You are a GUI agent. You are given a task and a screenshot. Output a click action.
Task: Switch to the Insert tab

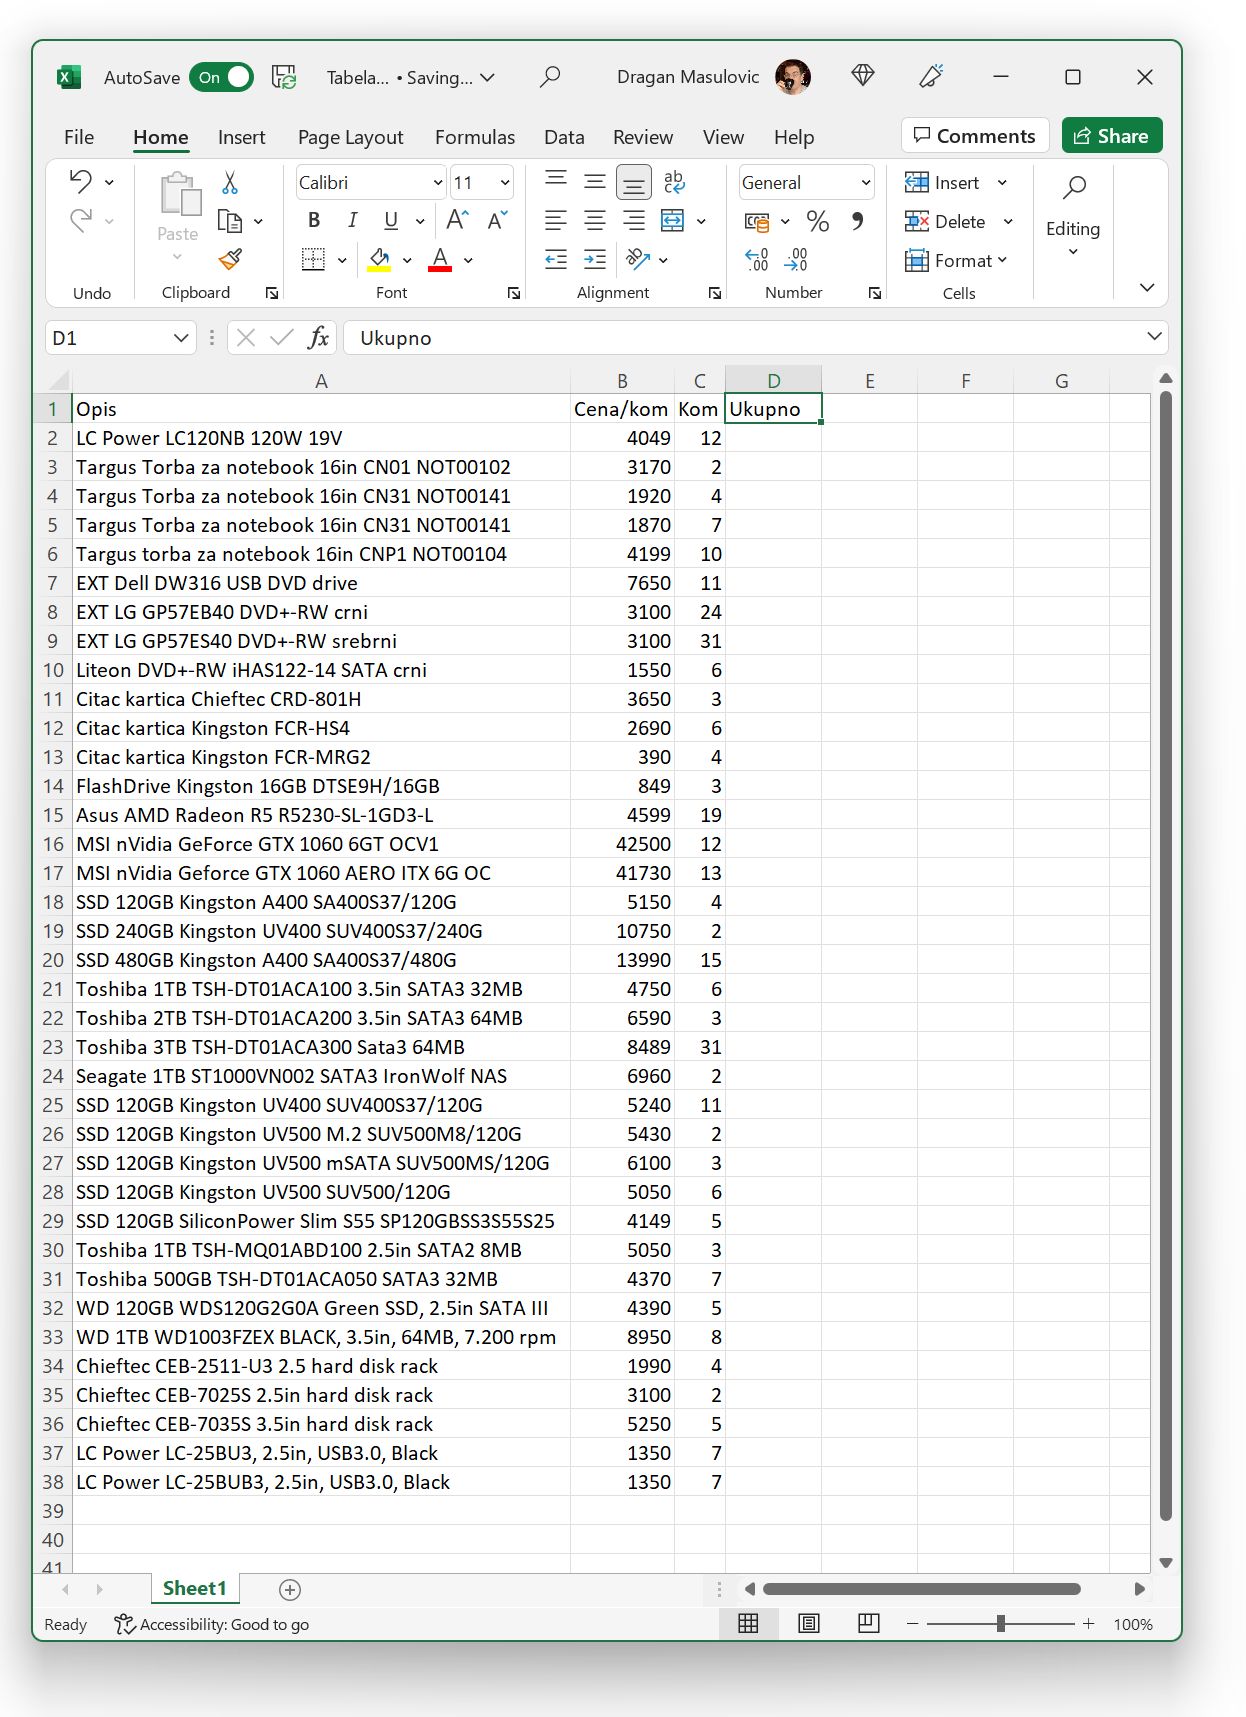click(x=241, y=137)
